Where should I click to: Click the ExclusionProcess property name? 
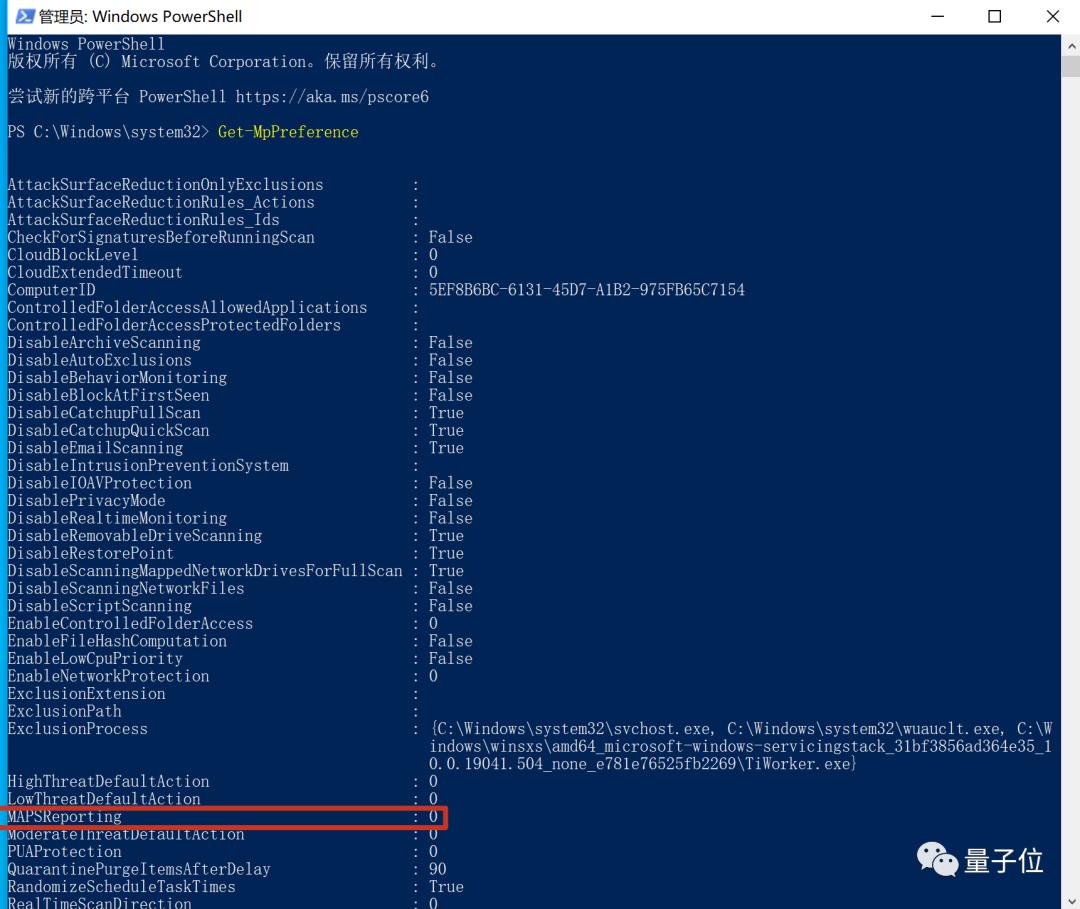78,729
